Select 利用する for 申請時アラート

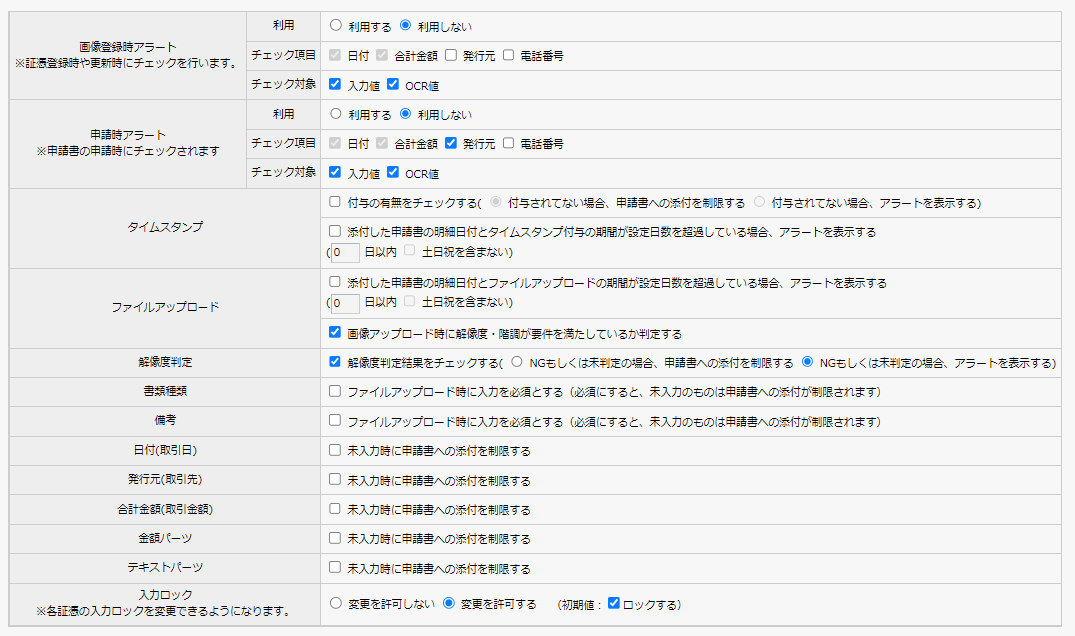point(336,114)
